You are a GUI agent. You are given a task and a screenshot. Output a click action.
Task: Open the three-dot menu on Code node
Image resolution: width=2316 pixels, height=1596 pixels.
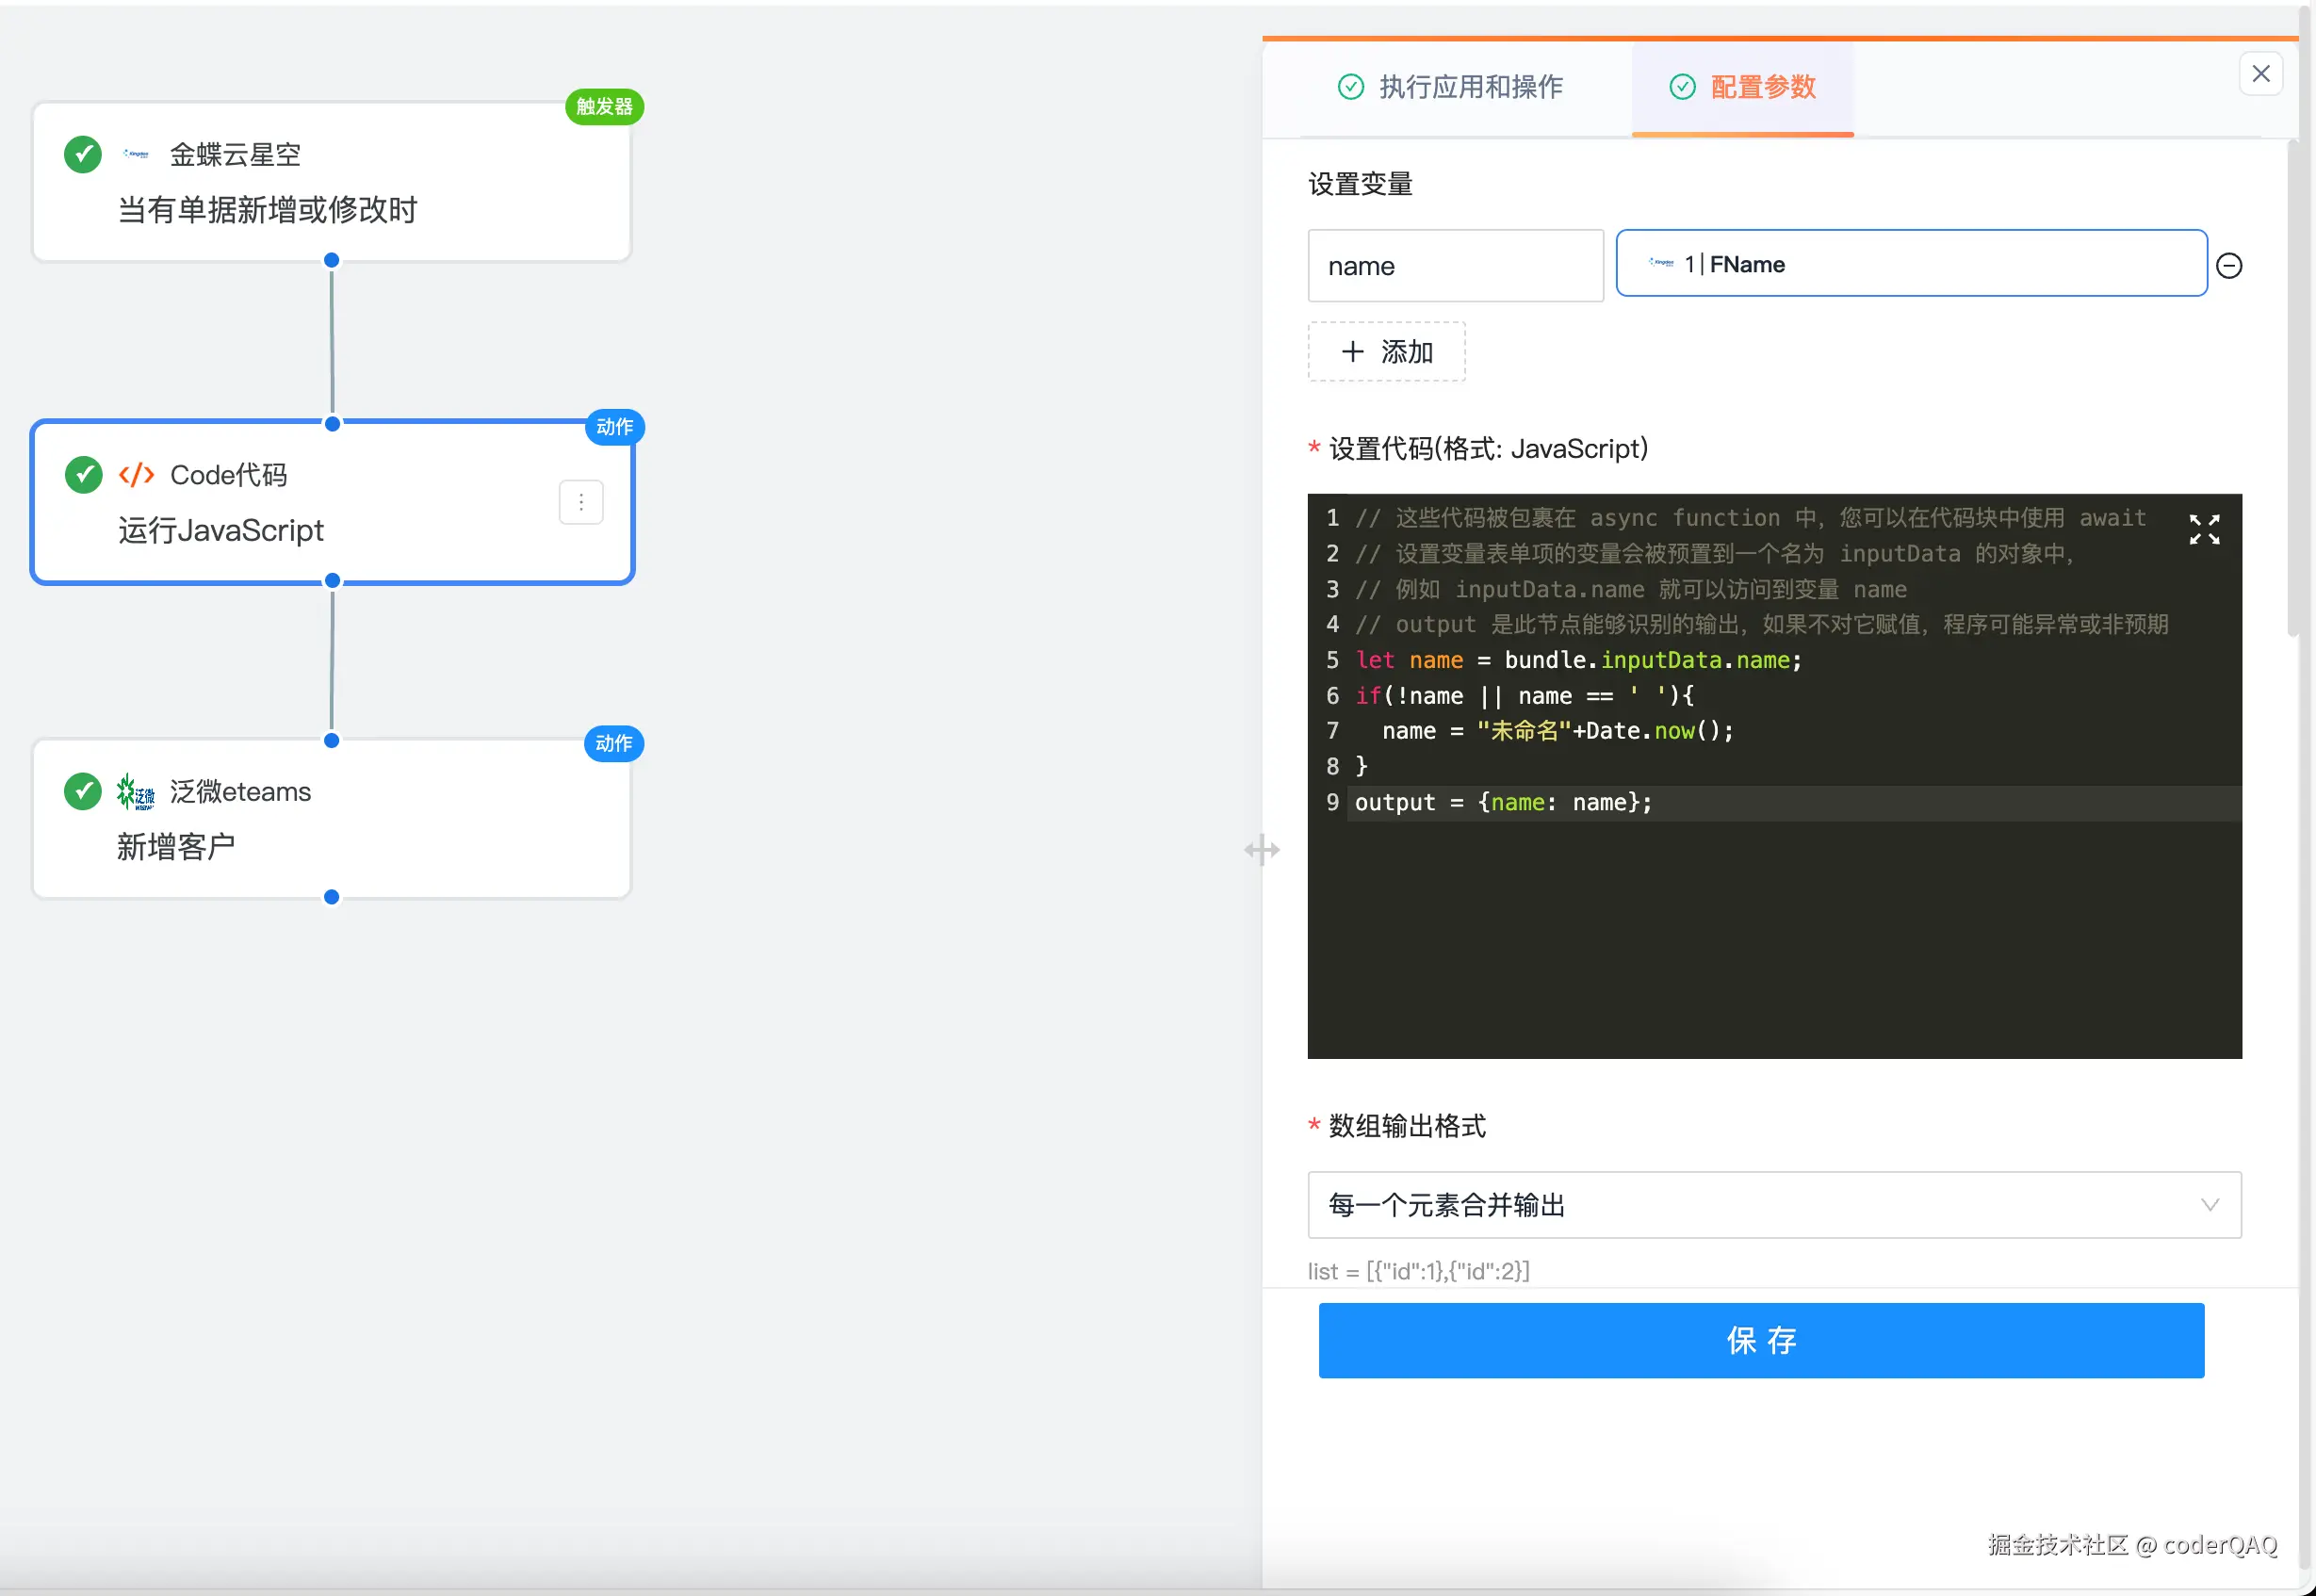click(581, 502)
